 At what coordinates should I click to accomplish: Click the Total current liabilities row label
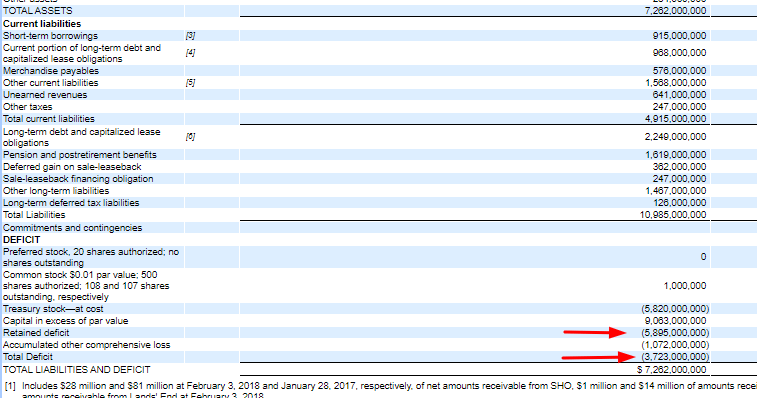pyautogui.click(x=49, y=119)
